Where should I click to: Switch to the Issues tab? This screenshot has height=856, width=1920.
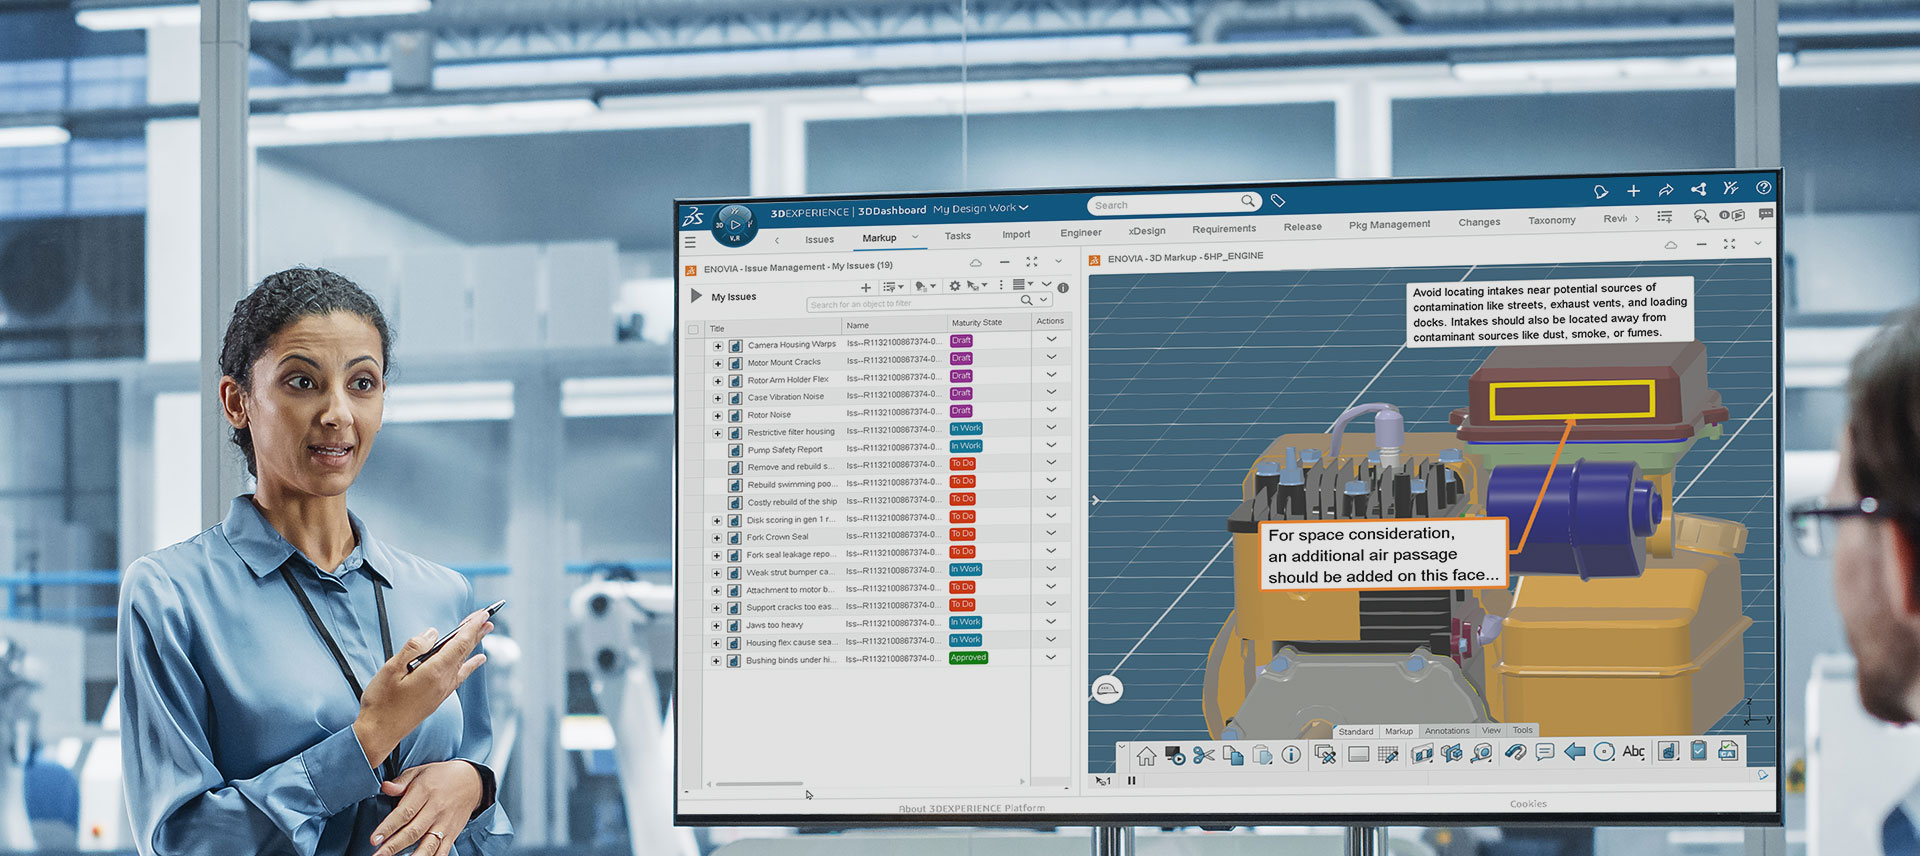pos(819,240)
